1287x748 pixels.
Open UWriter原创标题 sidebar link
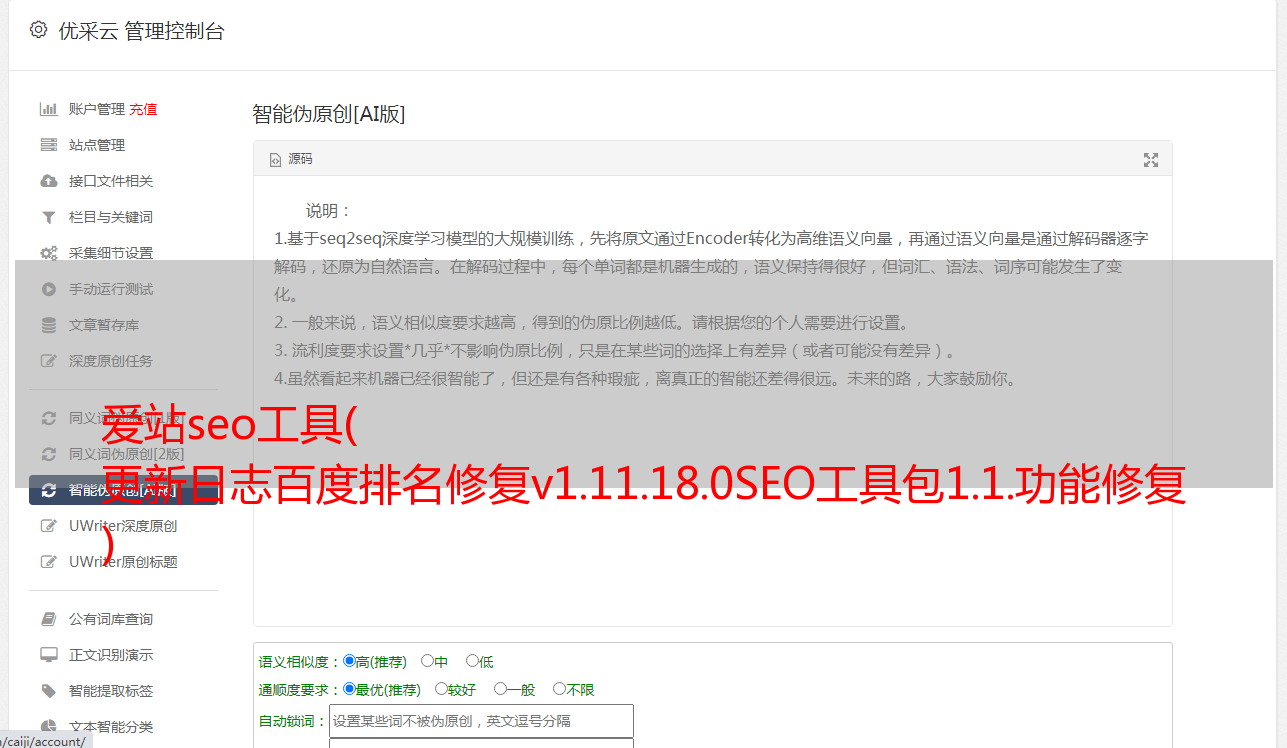123,562
